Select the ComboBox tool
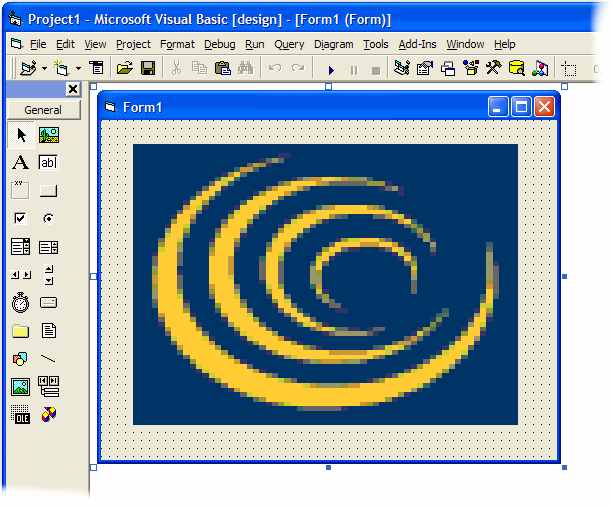This screenshot has width=612, height=506. tap(20, 246)
